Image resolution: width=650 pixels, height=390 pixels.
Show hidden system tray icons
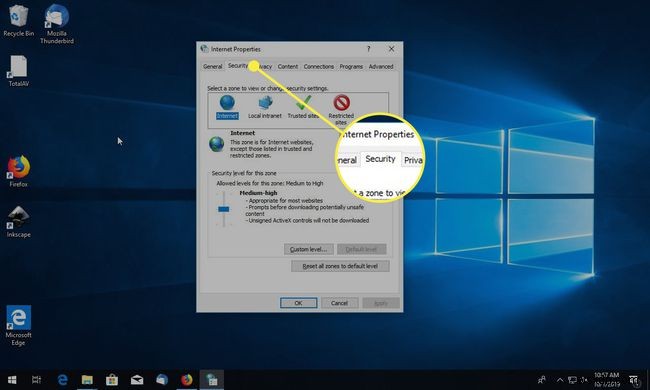point(560,380)
